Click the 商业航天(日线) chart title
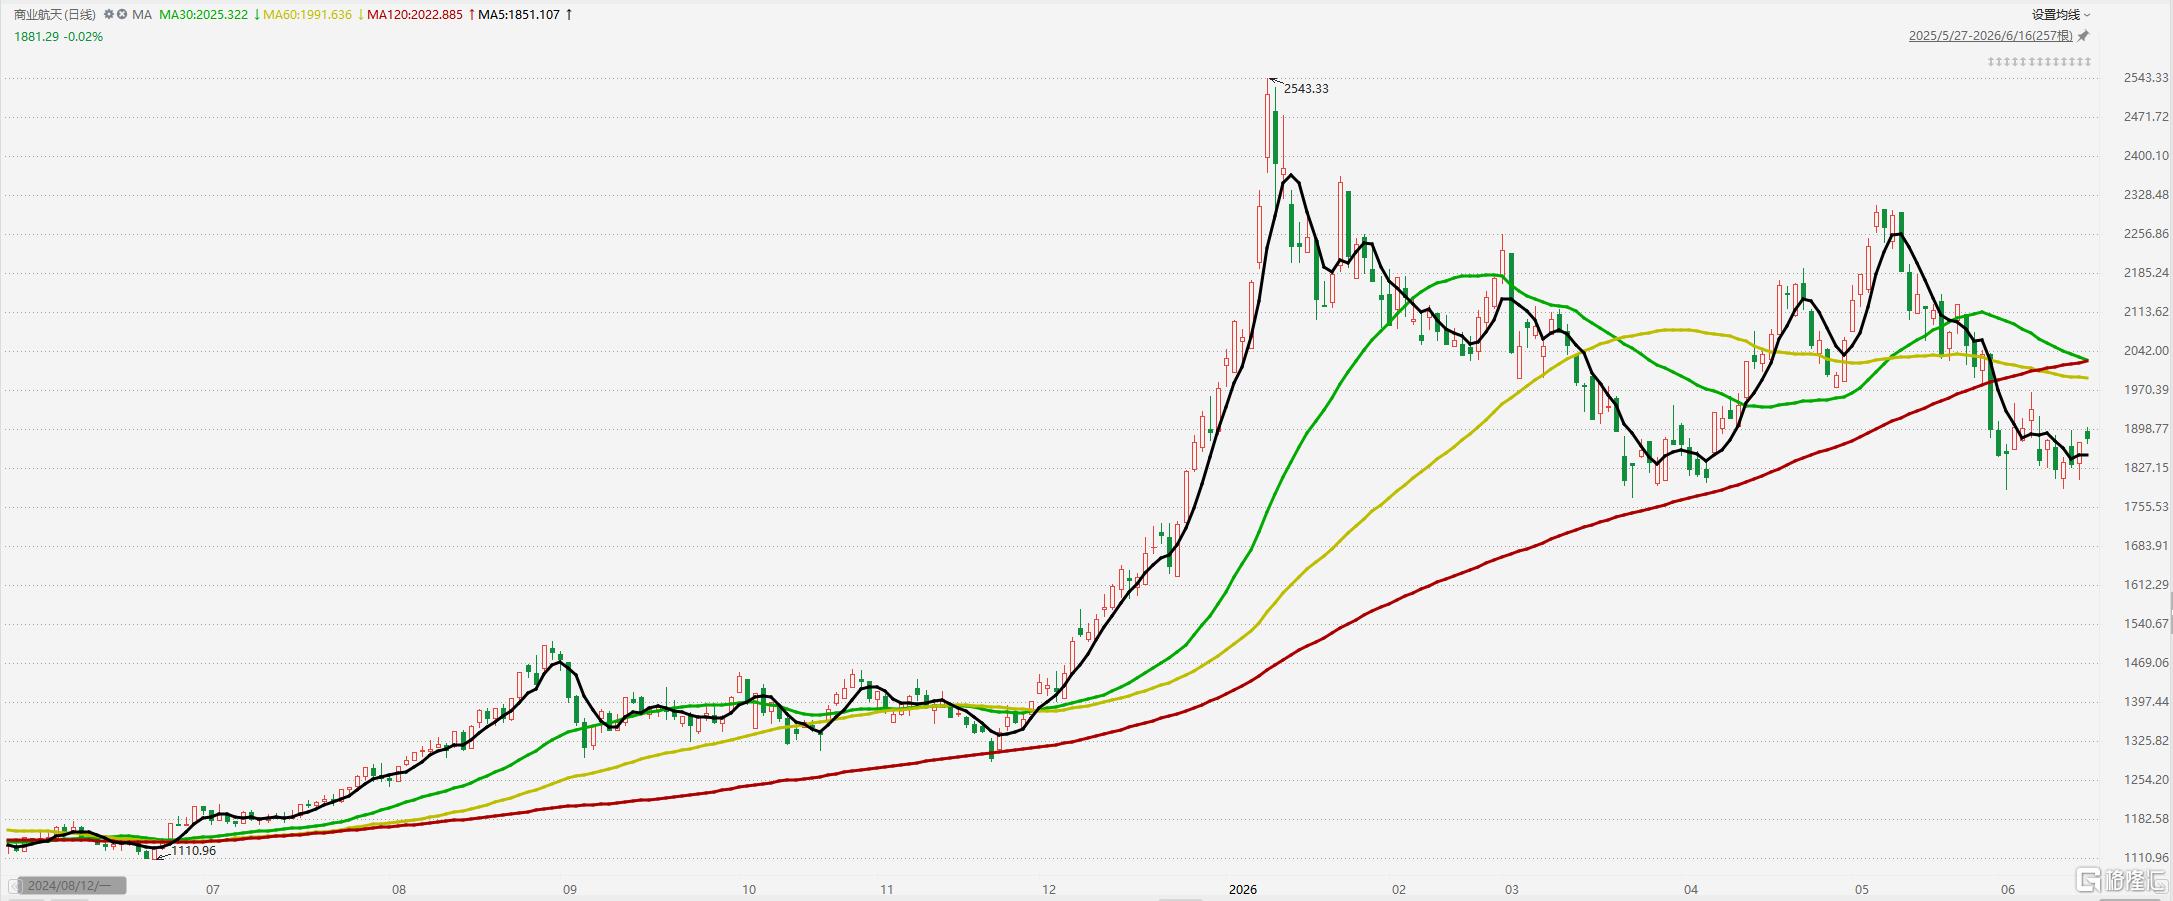 pos(55,15)
